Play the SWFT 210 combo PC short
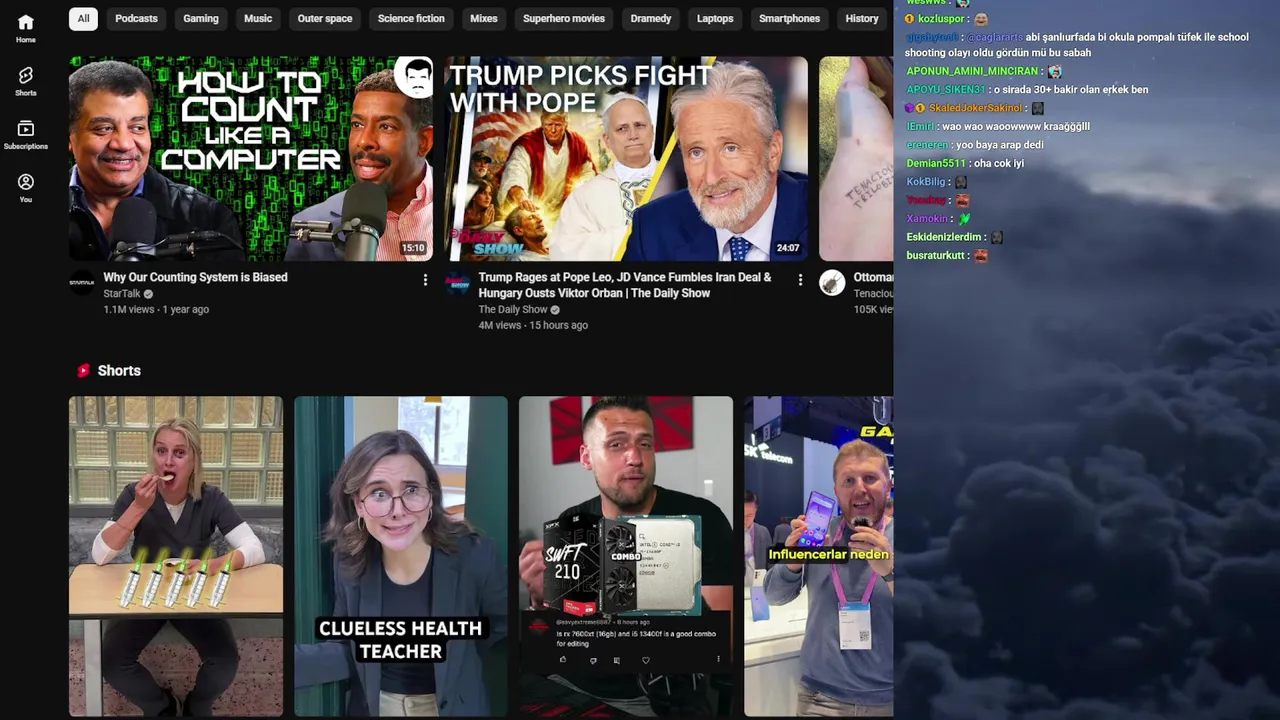 coord(626,556)
